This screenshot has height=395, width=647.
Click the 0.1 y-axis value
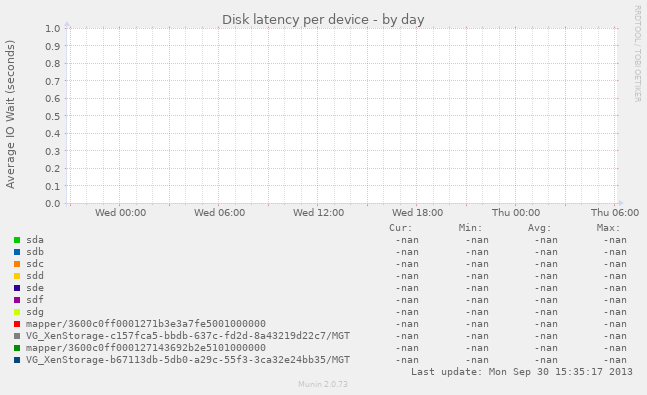[x=53, y=186]
